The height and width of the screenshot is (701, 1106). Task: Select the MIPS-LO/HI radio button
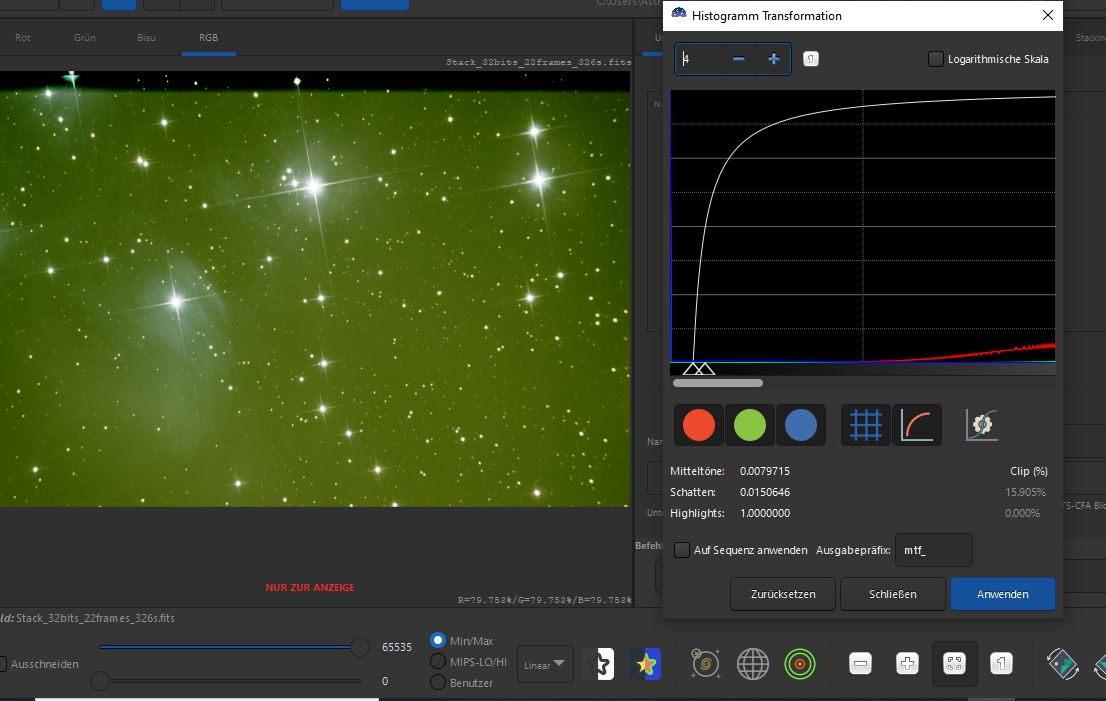point(438,662)
